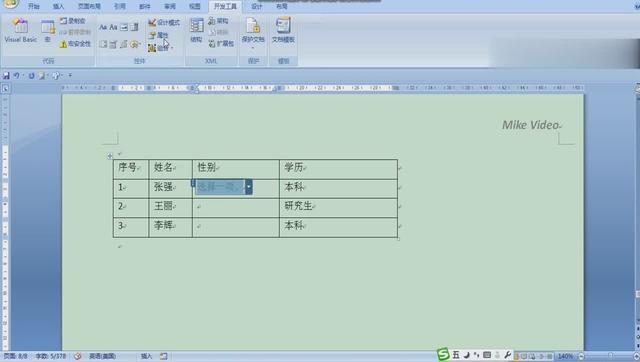Click the cell containing 研究生
640x362 pixels.
338,208
